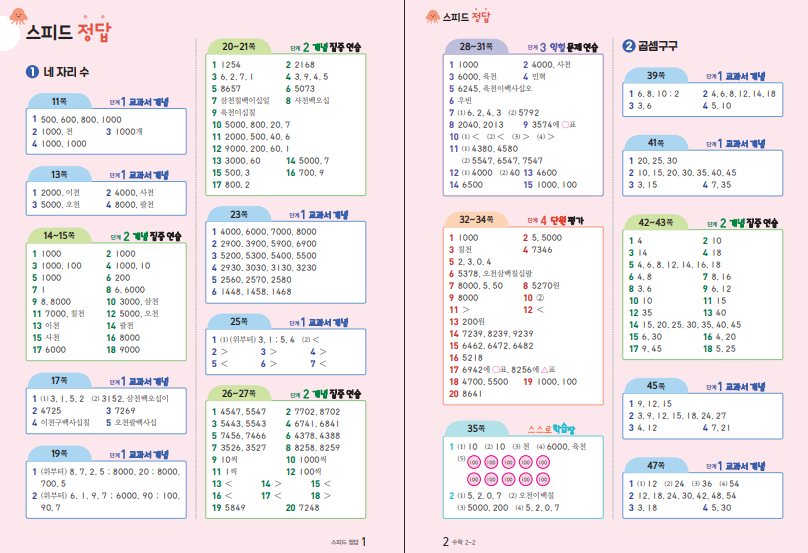The image size is (808, 553).
Task: Select the answer 7269 in 17쪽 box
Action: 125,411
